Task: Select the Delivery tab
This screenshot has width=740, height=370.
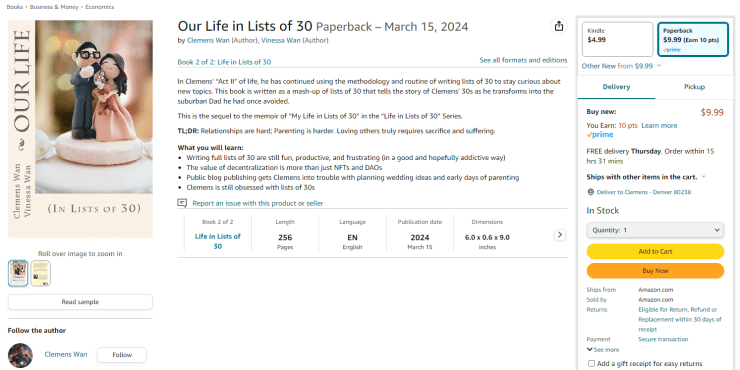Action: coord(616,87)
